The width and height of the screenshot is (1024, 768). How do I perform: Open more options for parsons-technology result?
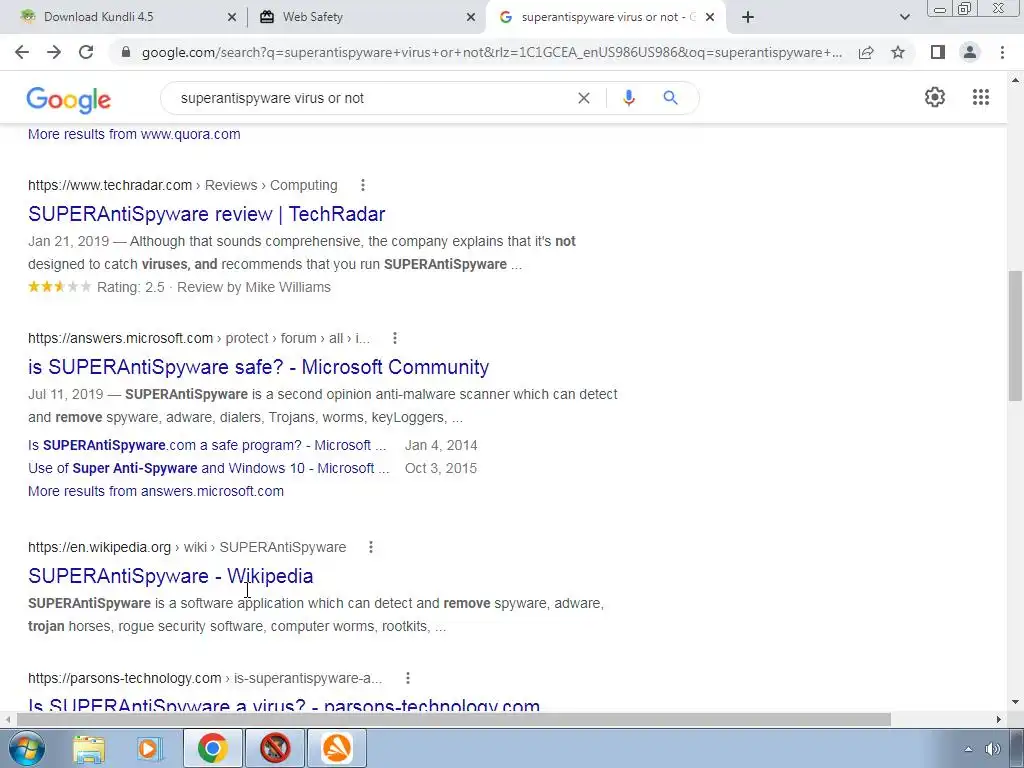408,679
